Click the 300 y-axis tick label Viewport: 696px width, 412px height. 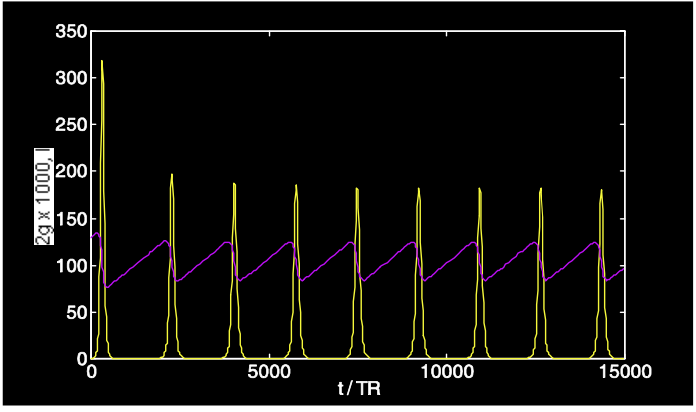pyautogui.click(x=71, y=78)
